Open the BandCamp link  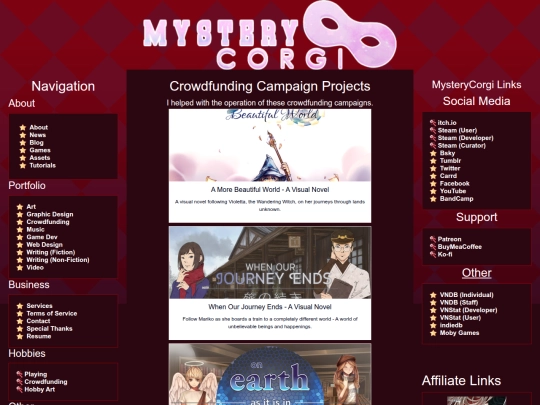click(457, 199)
